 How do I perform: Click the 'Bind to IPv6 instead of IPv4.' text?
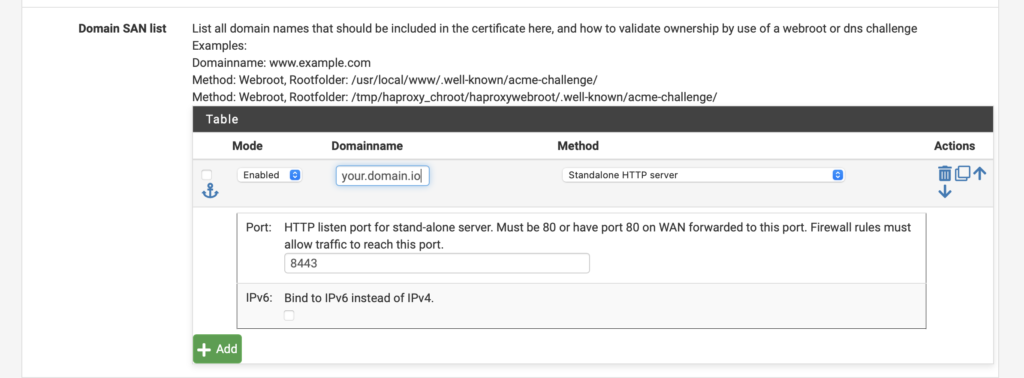tap(359, 298)
